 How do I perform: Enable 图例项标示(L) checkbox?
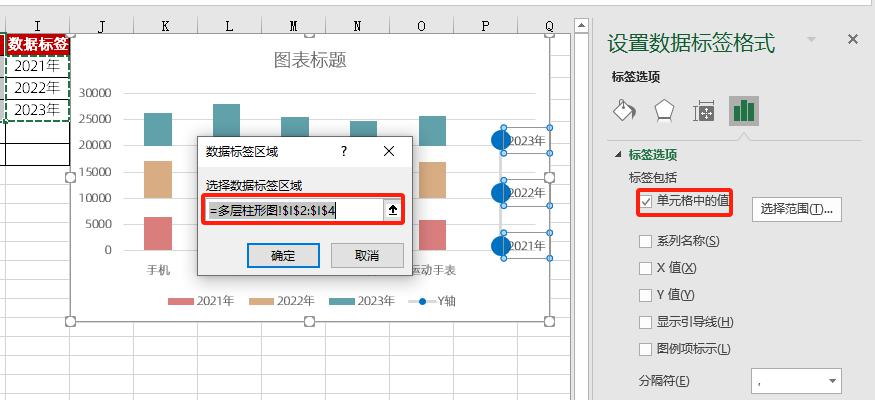pos(645,349)
